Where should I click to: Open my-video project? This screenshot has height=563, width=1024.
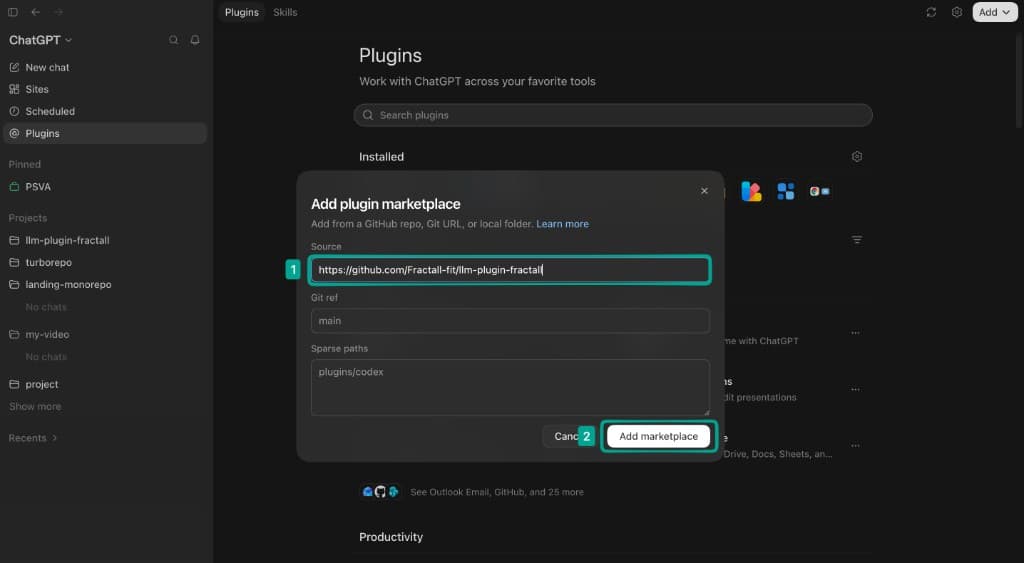(104, 334)
